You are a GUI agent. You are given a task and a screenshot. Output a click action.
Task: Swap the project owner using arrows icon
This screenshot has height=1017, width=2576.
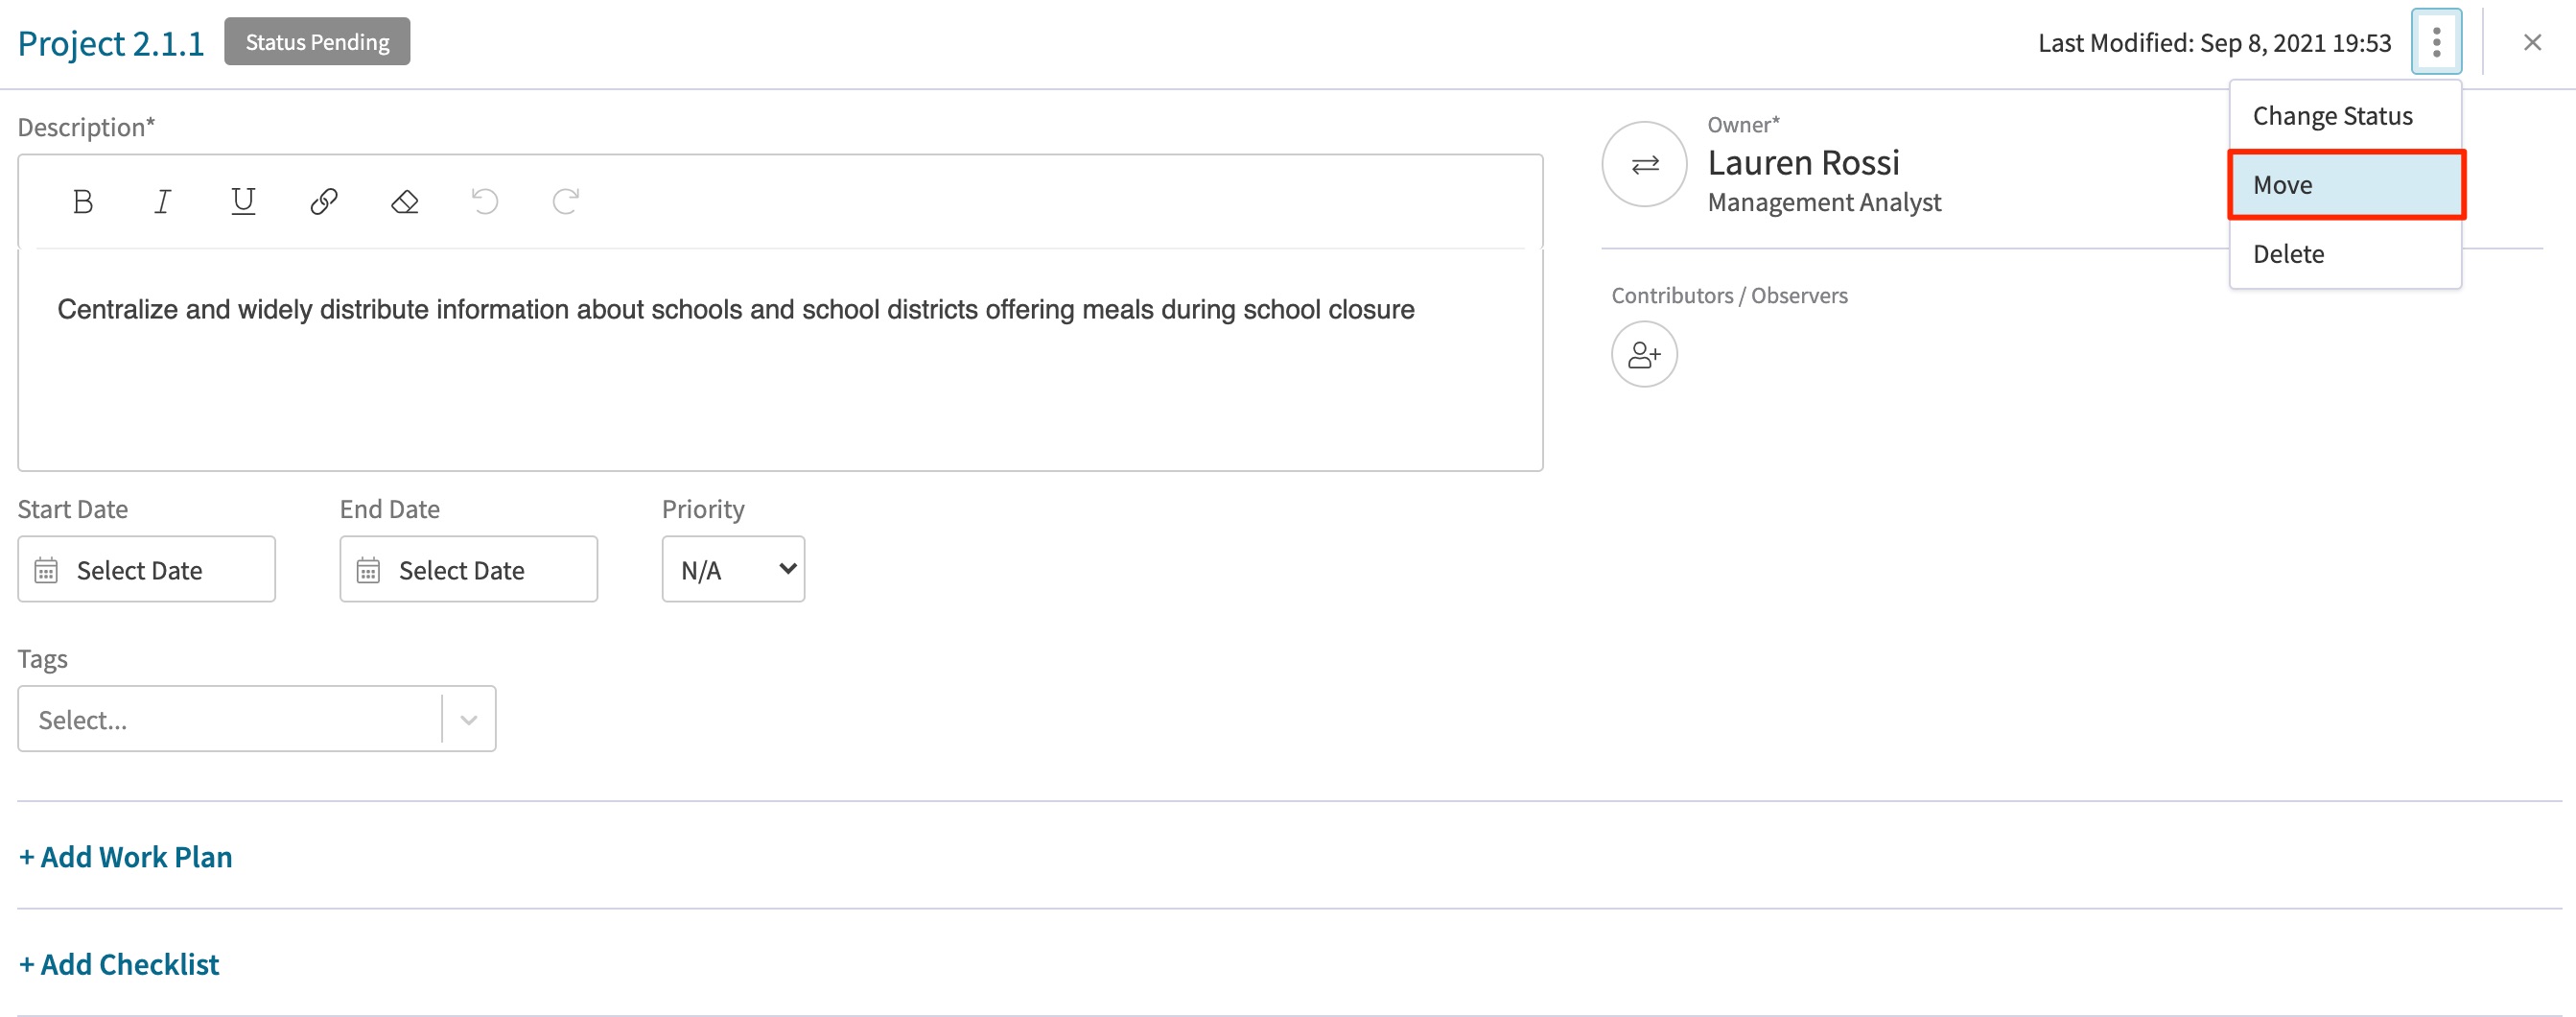(1644, 164)
